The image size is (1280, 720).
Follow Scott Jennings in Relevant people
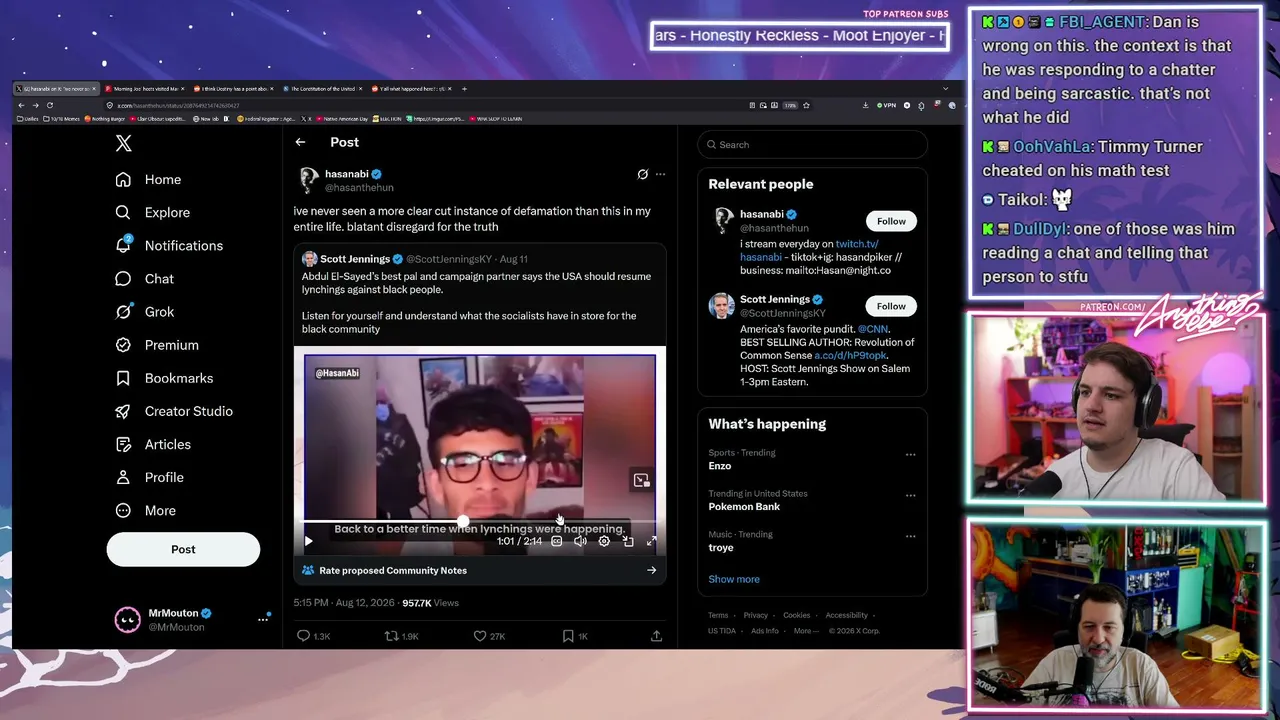(891, 306)
